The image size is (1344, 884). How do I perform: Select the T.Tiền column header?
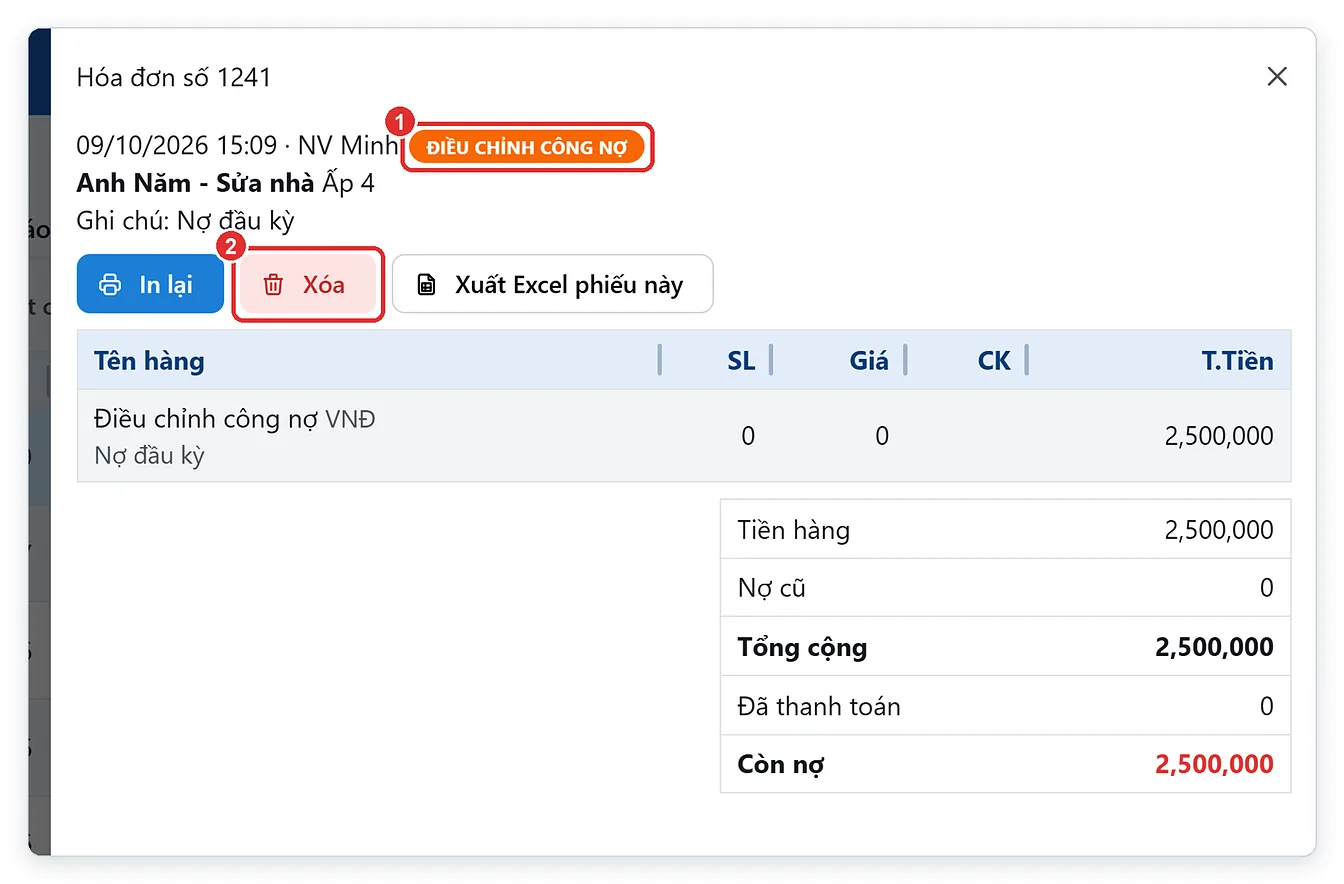point(1238,361)
